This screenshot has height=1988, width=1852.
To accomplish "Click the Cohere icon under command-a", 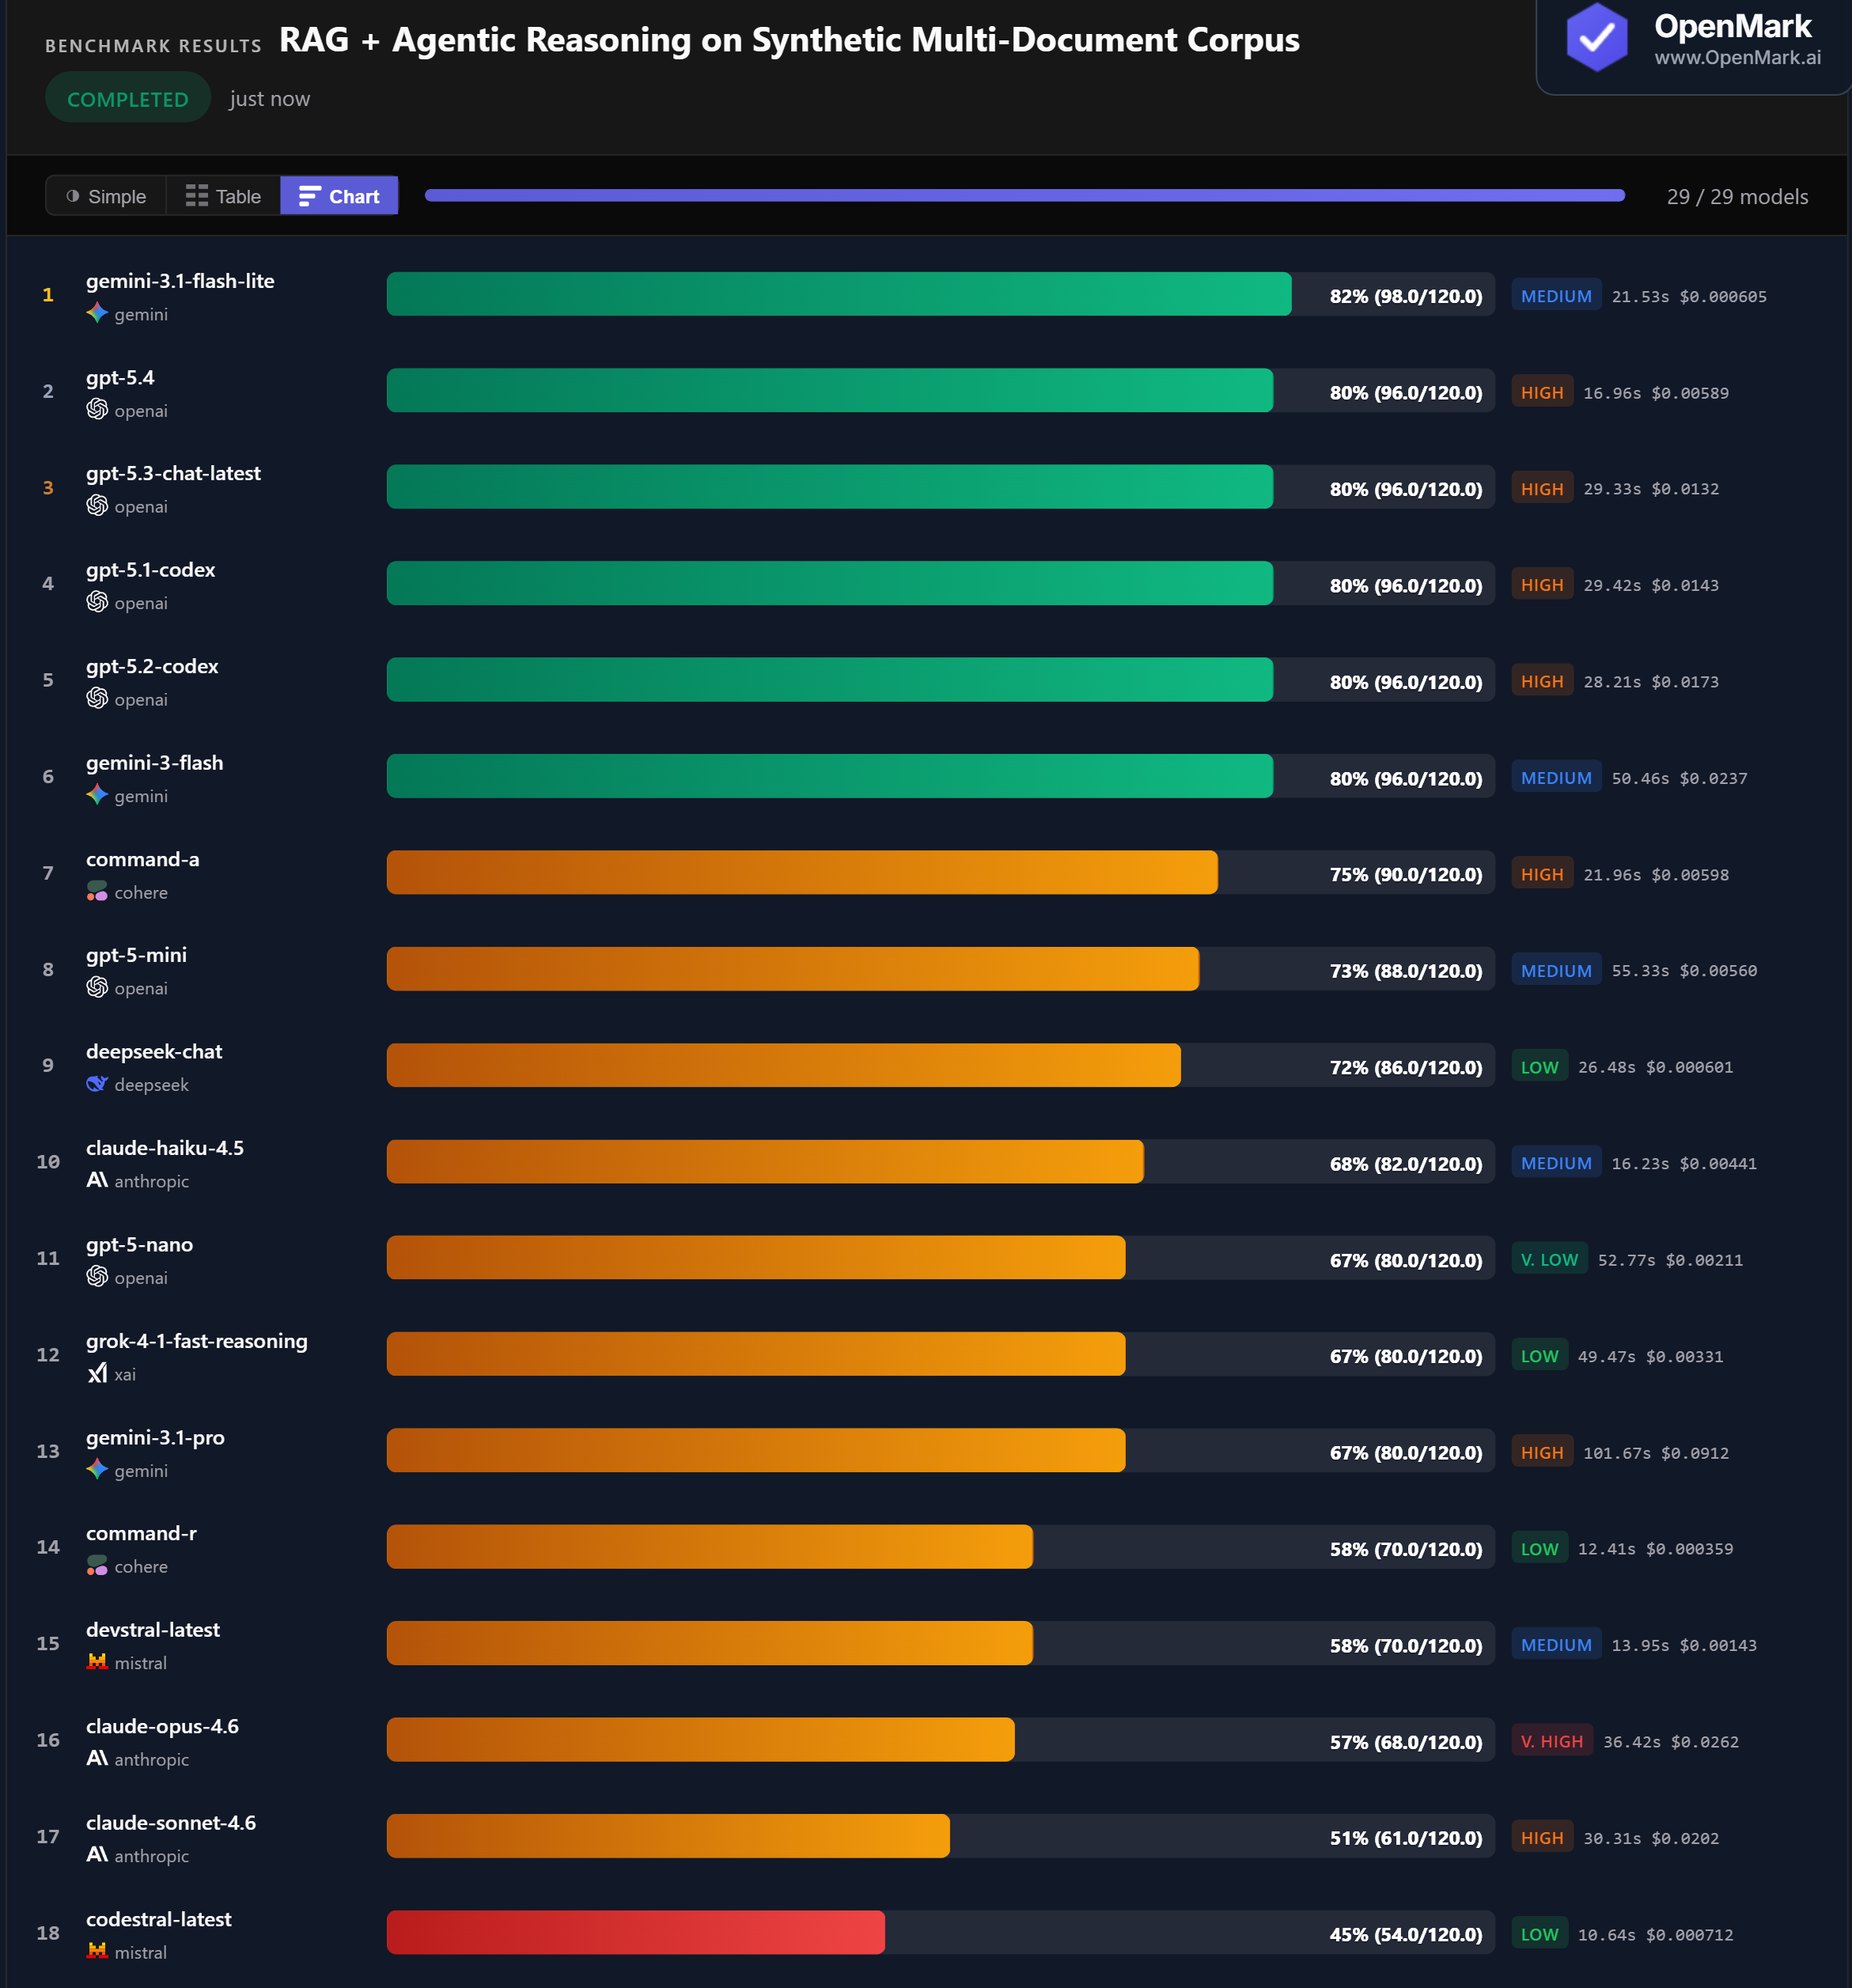I will (97, 891).
